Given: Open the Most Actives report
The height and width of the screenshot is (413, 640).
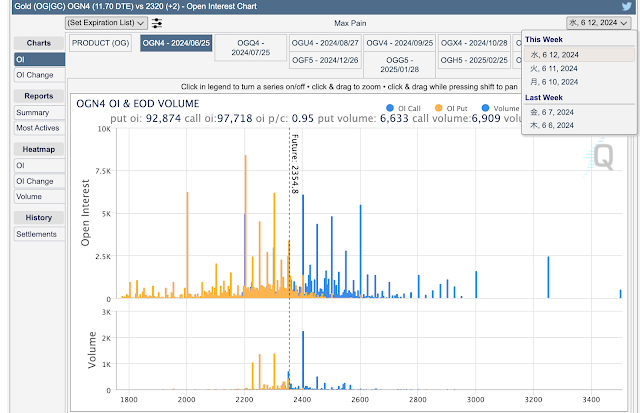Looking at the screenshot, I should pyautogui.click(x=40, y=128).
